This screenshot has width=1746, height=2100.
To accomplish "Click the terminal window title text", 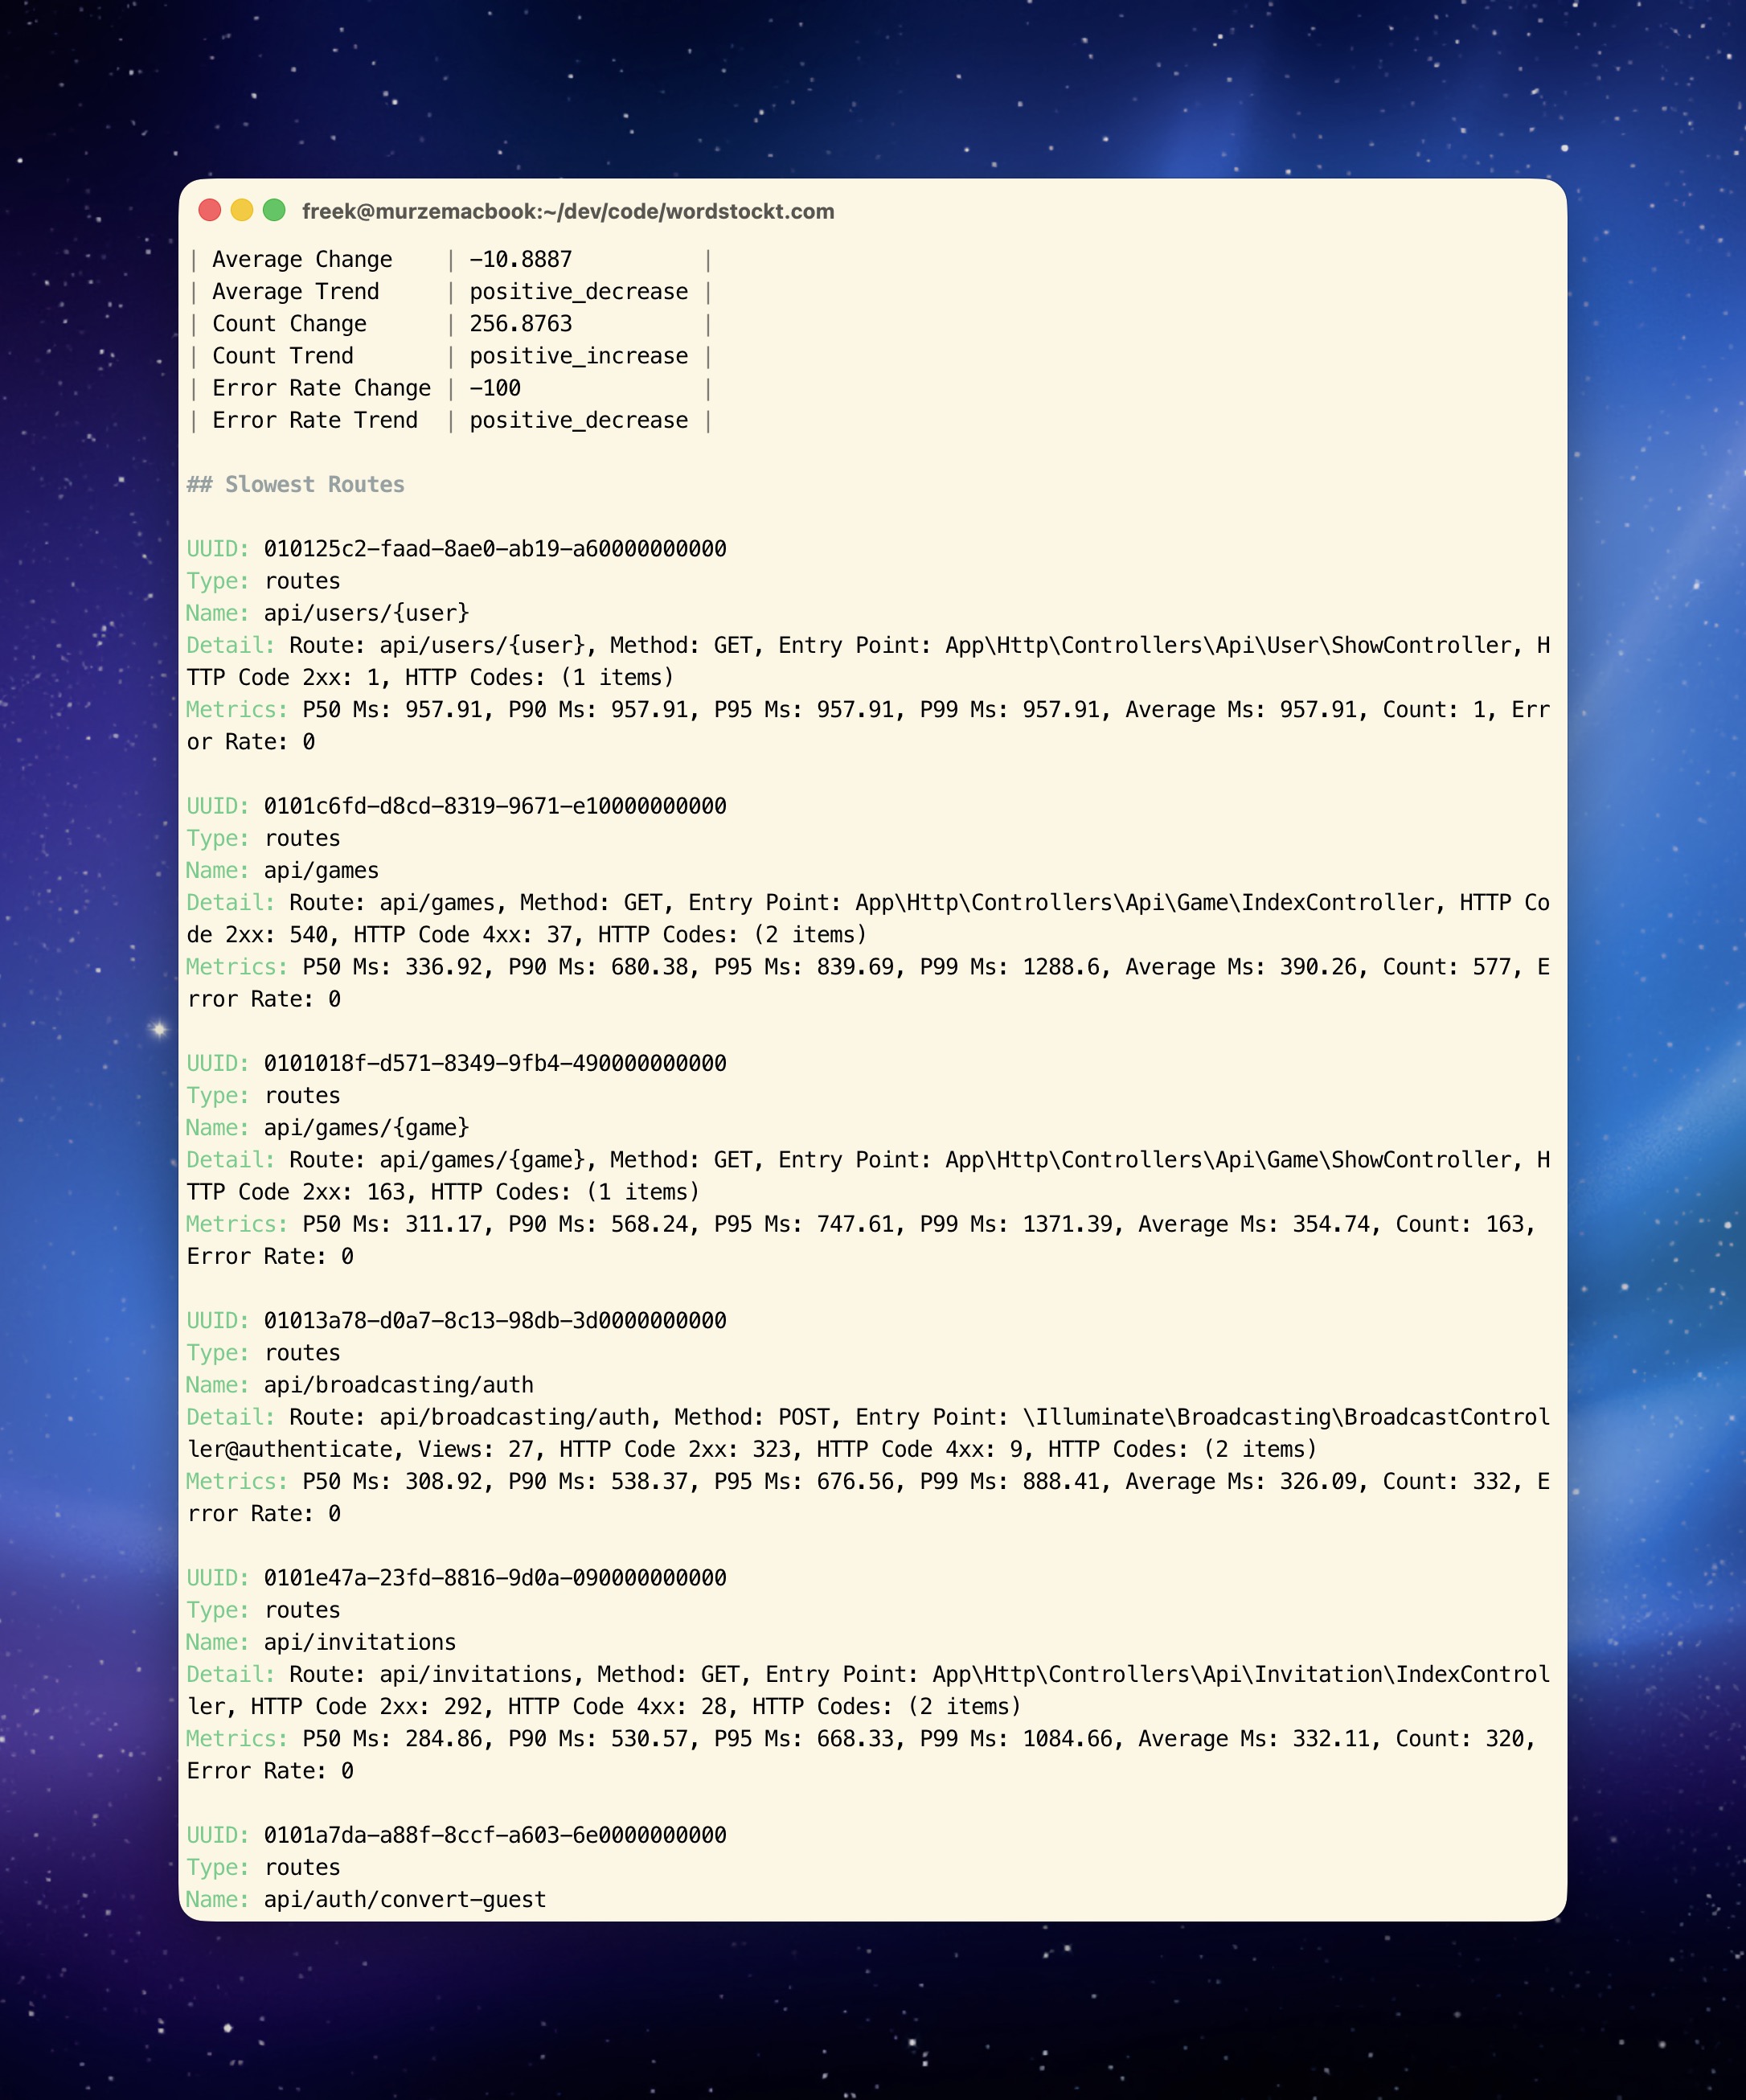I will (x=568, y=211).
